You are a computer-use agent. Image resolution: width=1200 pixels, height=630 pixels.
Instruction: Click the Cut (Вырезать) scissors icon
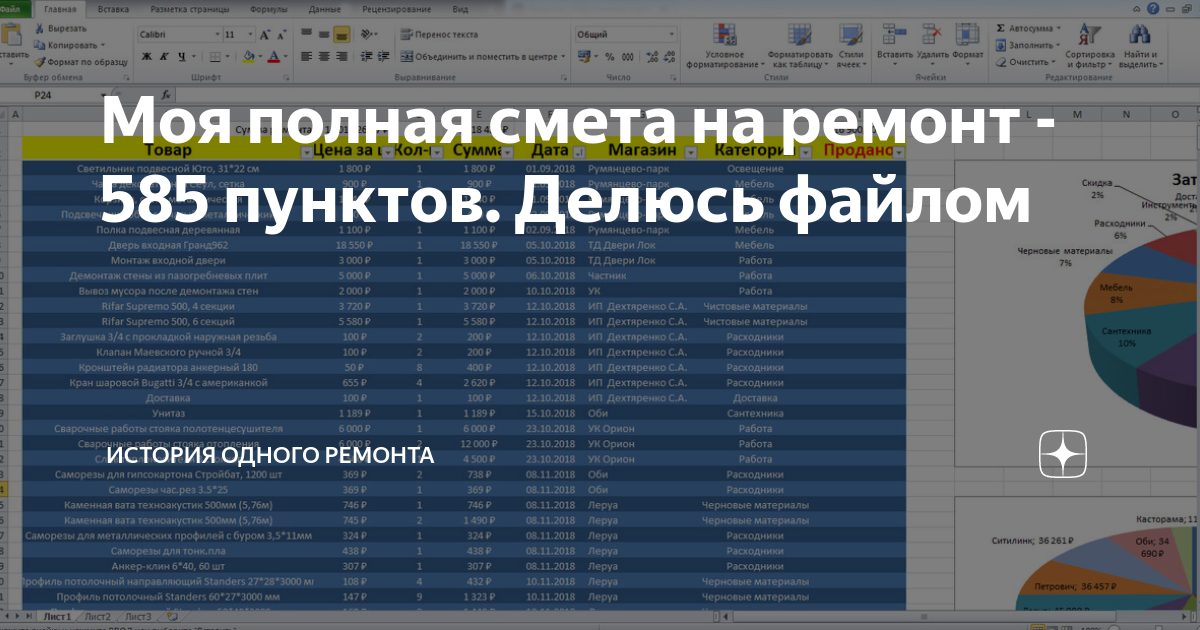[40, 27]
